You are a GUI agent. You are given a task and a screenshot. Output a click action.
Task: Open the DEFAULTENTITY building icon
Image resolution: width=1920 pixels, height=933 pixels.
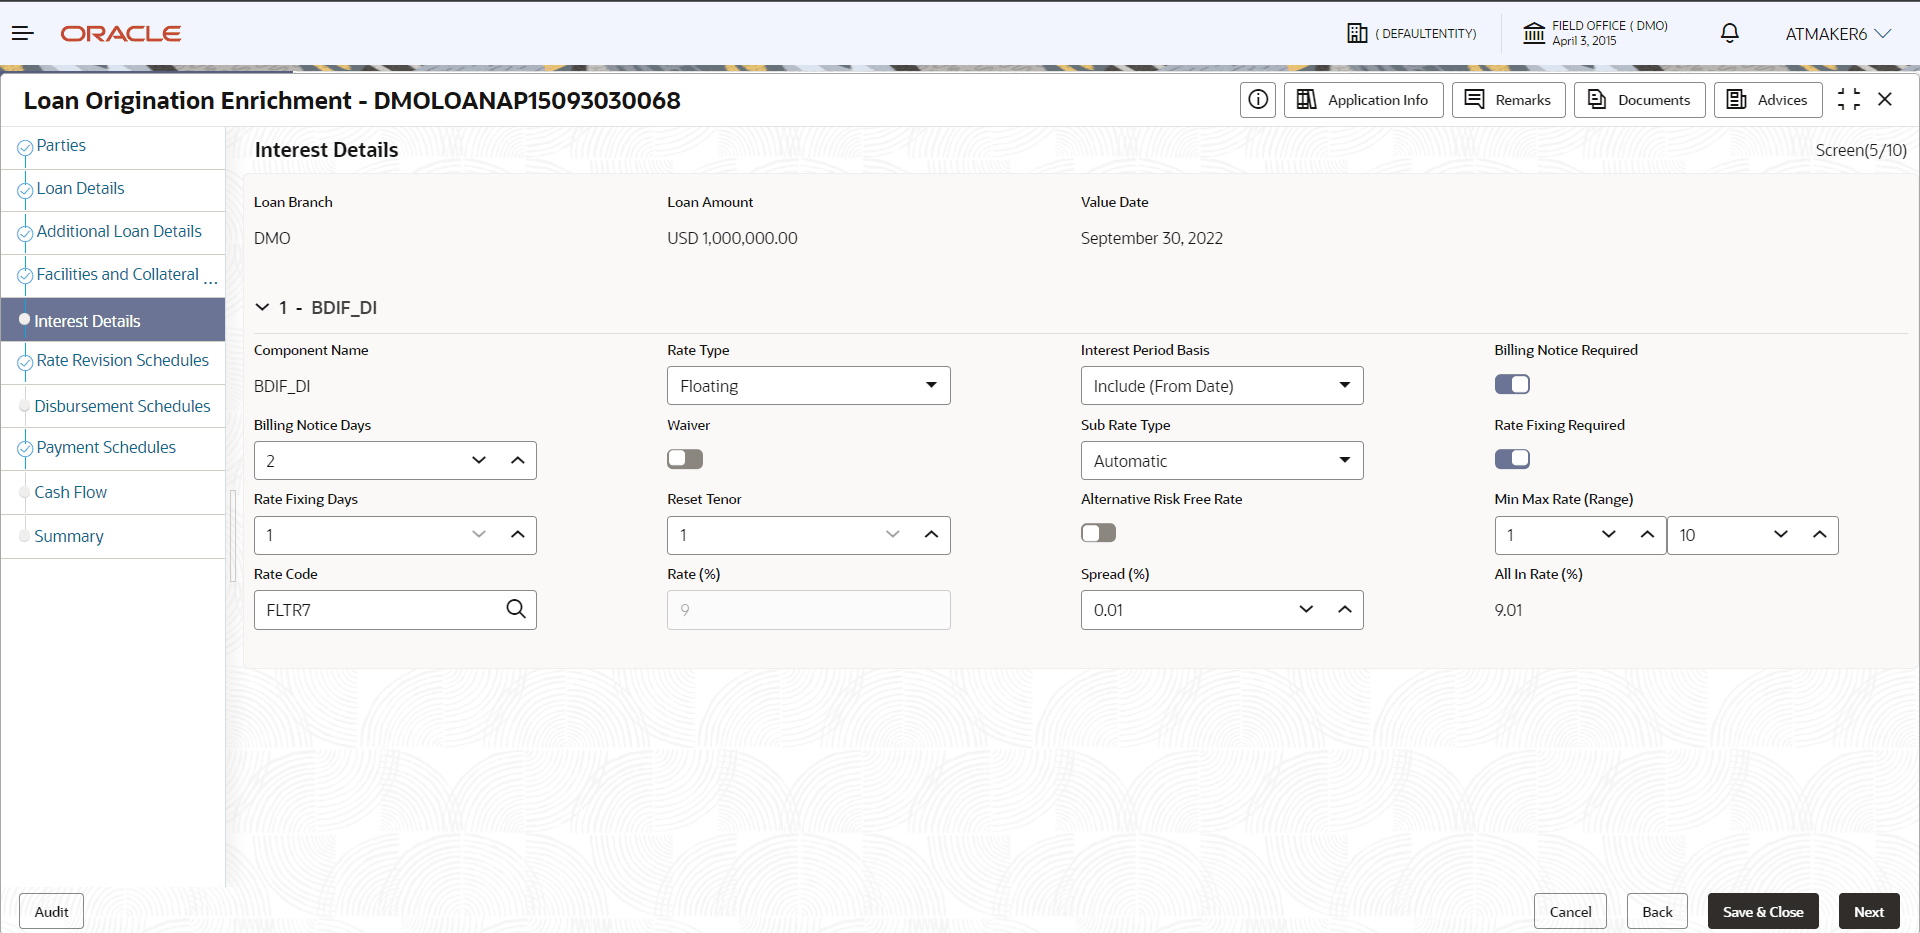[1357, 33]
